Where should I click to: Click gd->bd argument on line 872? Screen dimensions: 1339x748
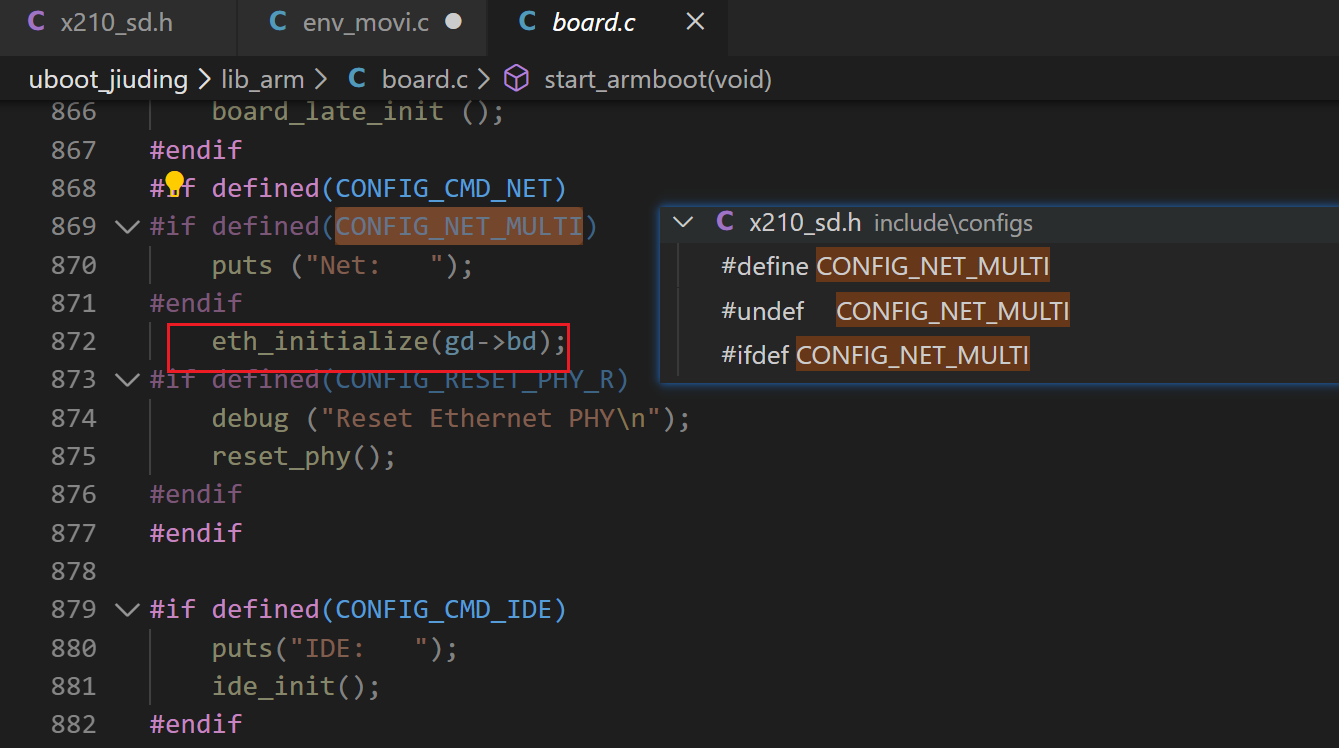pos(490,341)
